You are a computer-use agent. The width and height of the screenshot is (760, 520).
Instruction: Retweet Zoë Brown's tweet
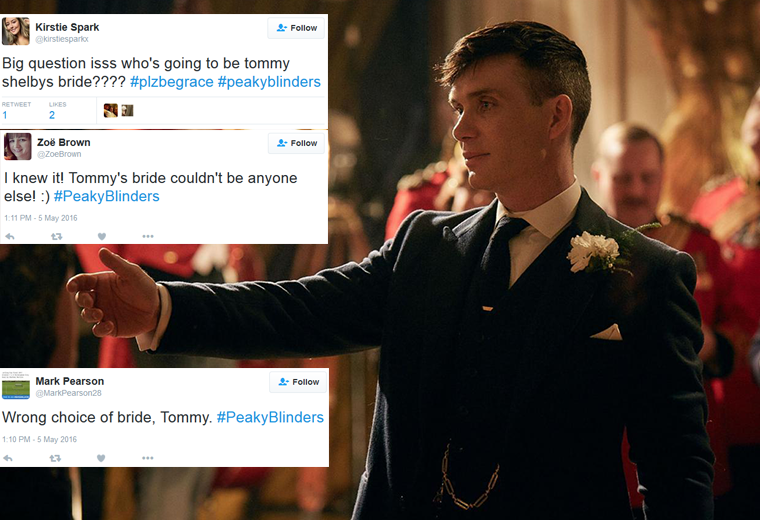pyautogui.click(x=57, y=236)
